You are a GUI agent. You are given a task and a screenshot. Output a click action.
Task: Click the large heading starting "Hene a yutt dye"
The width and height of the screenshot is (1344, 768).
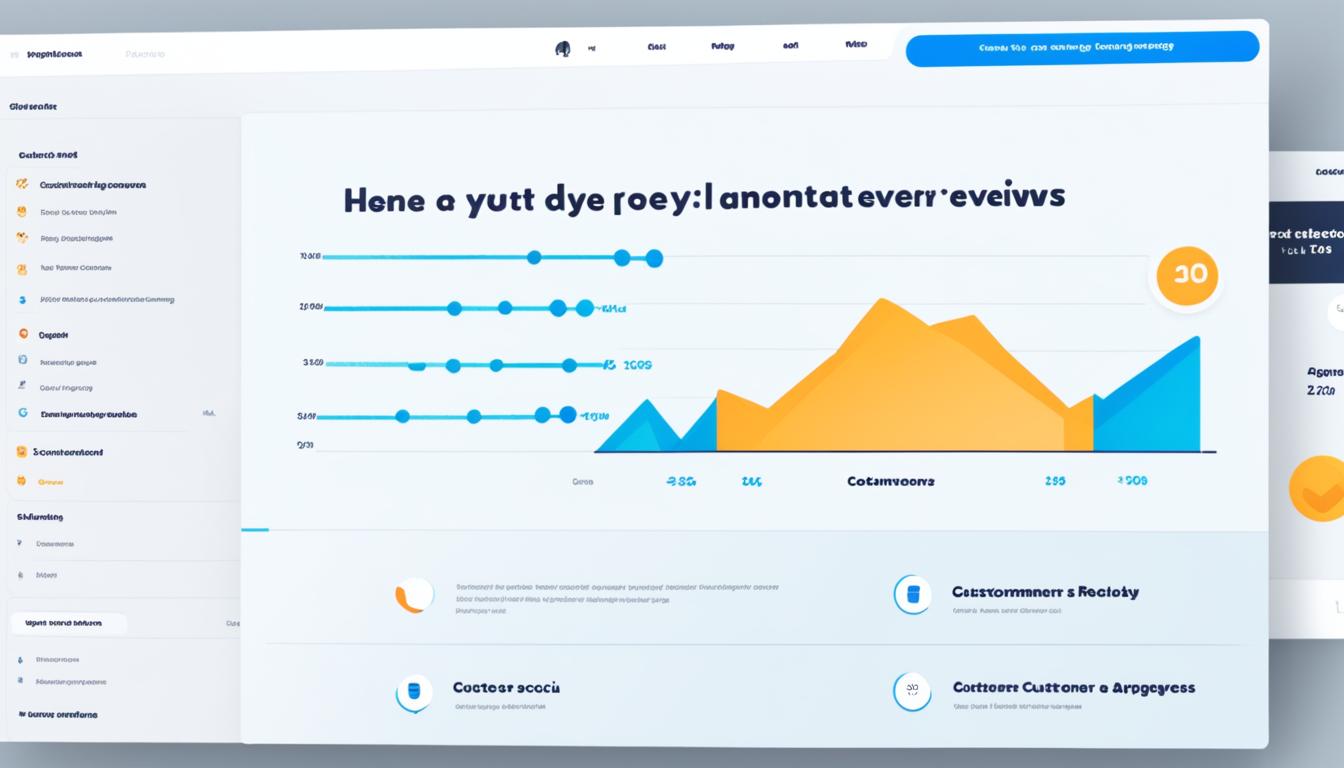pyautogui.click(x=704, y=196)
